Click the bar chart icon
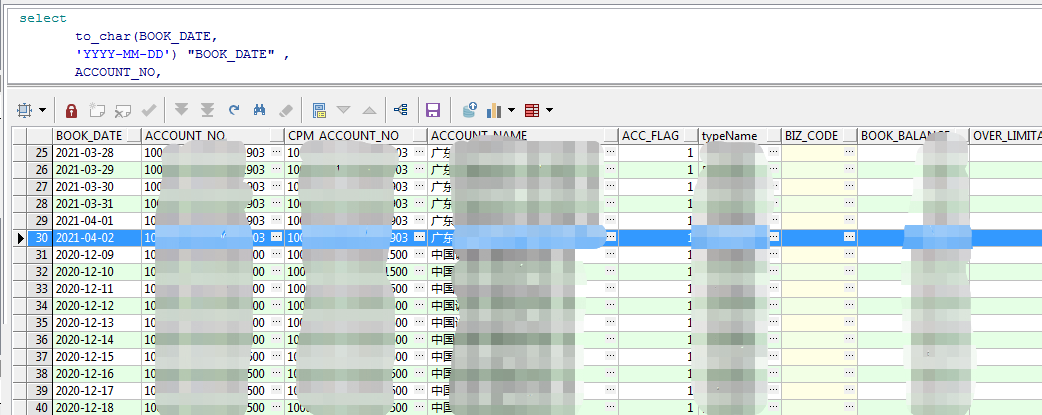1042x415 pixels. (x=494, y=110)
